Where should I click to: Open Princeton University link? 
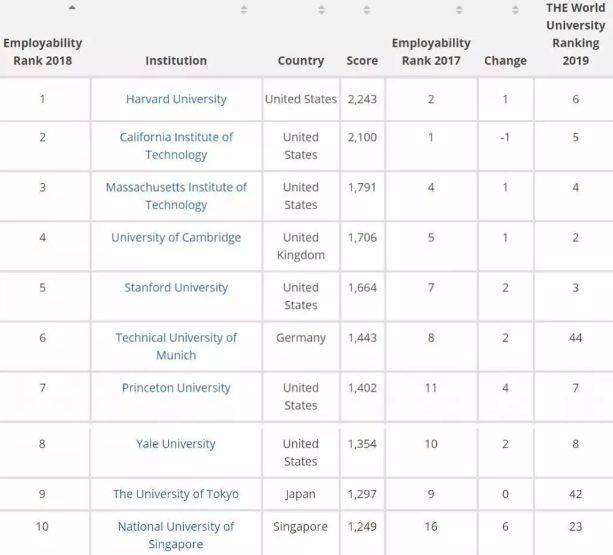coord(176,387)
